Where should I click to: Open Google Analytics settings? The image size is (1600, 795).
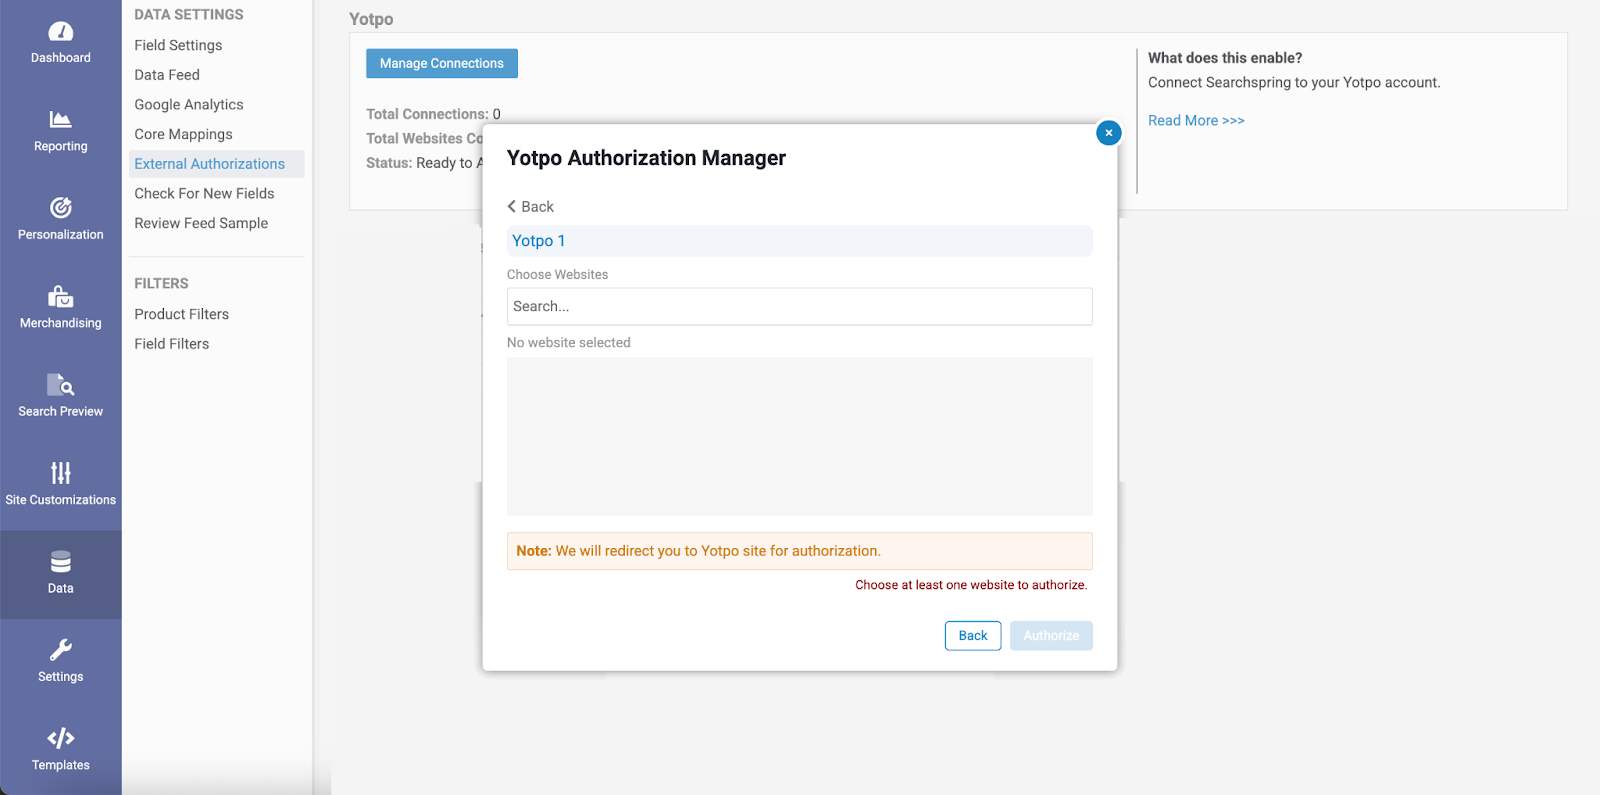(189, 105)
